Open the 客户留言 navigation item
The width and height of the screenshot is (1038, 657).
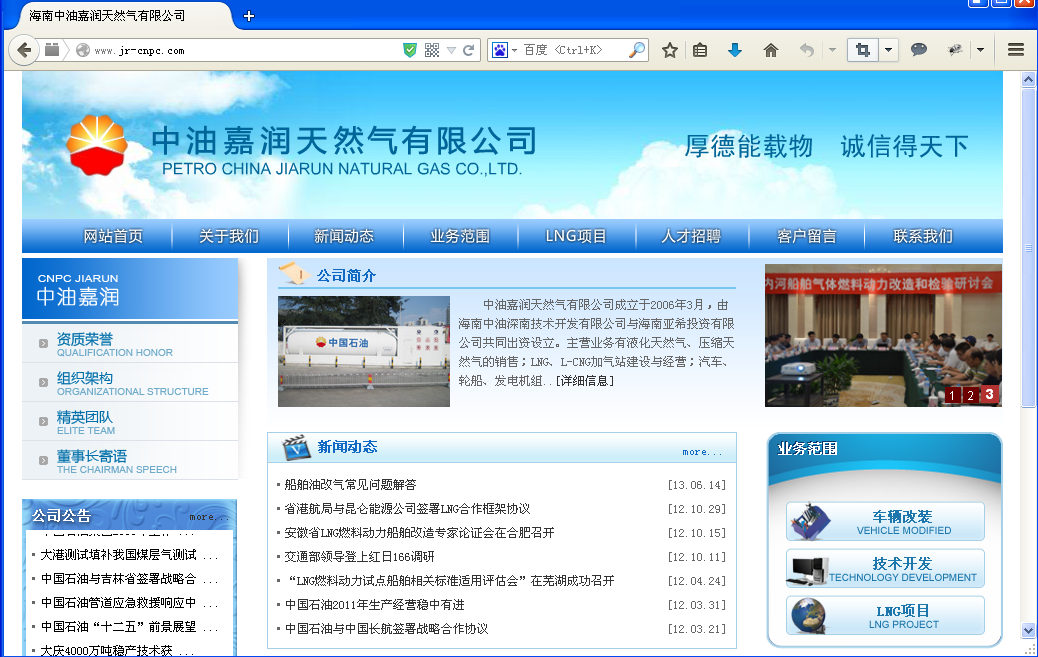click(x=807, y=236)
